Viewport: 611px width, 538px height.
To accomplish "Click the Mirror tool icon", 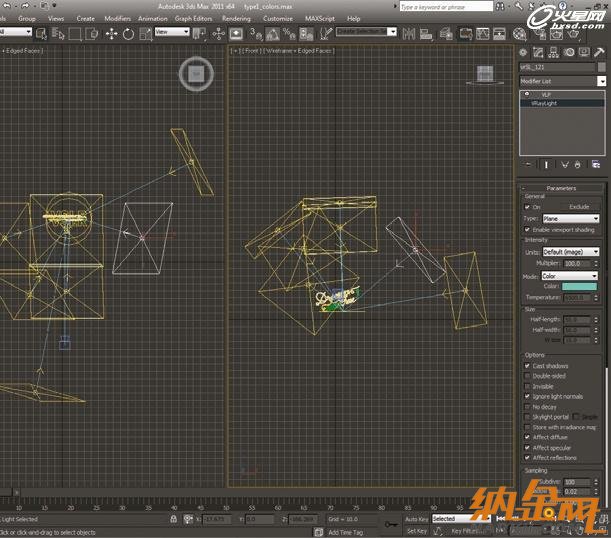I will pos(408,34).
